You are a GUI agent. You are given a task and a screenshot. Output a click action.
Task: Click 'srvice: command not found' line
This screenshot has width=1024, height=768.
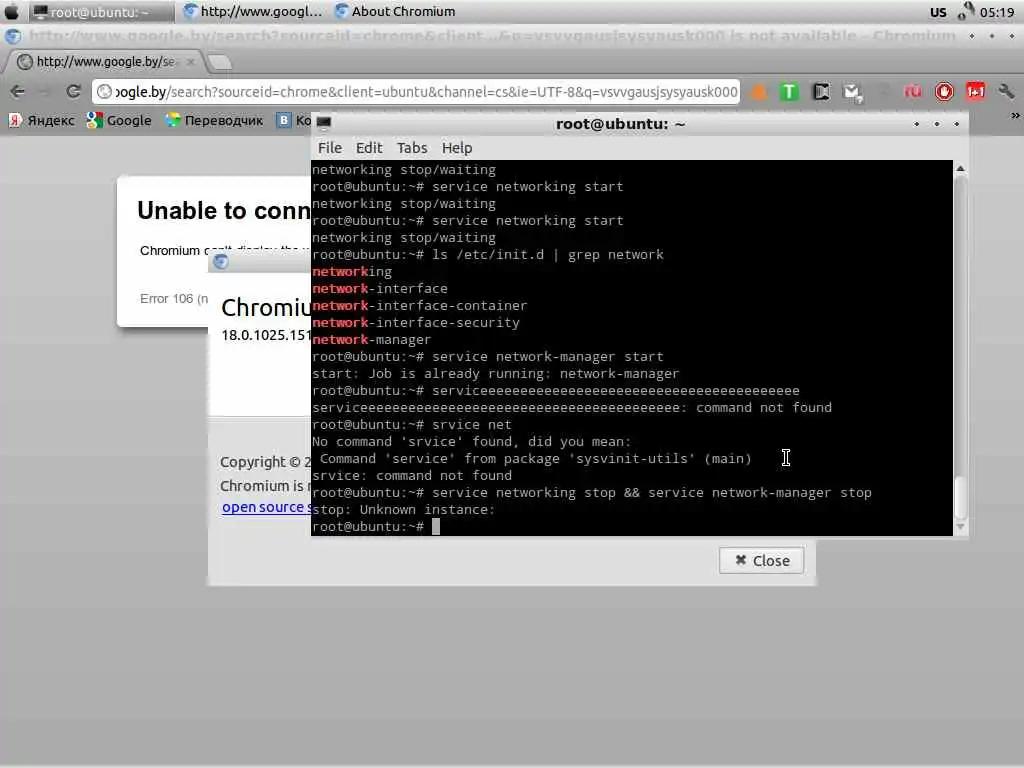pos(412,475)
